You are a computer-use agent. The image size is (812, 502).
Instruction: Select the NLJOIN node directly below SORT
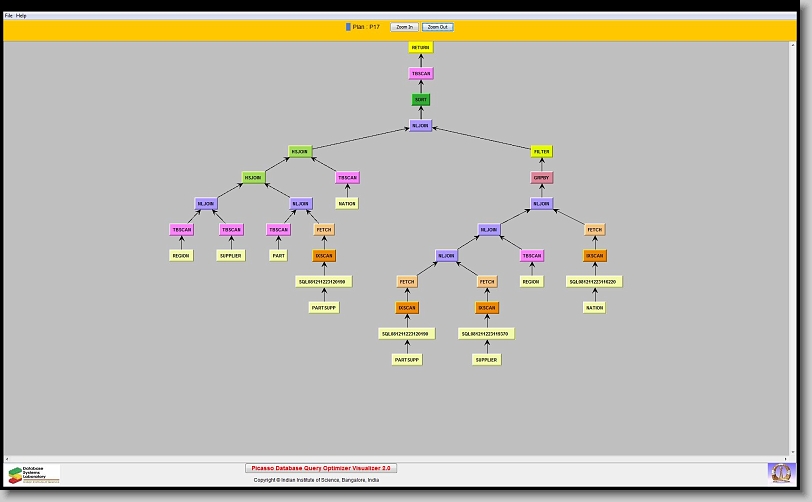[x=421, y=126]
